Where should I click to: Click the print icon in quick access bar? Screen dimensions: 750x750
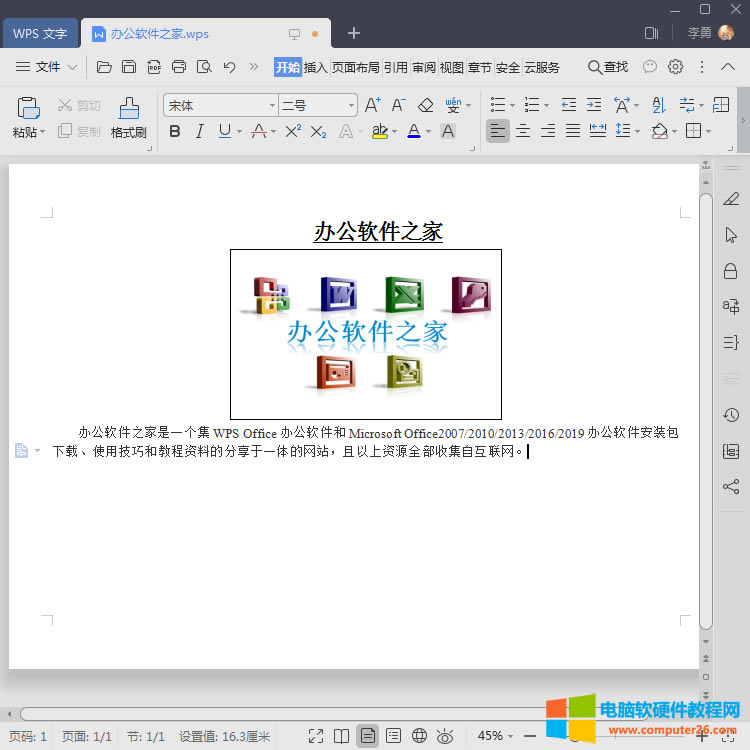click(x=179, y=67)
